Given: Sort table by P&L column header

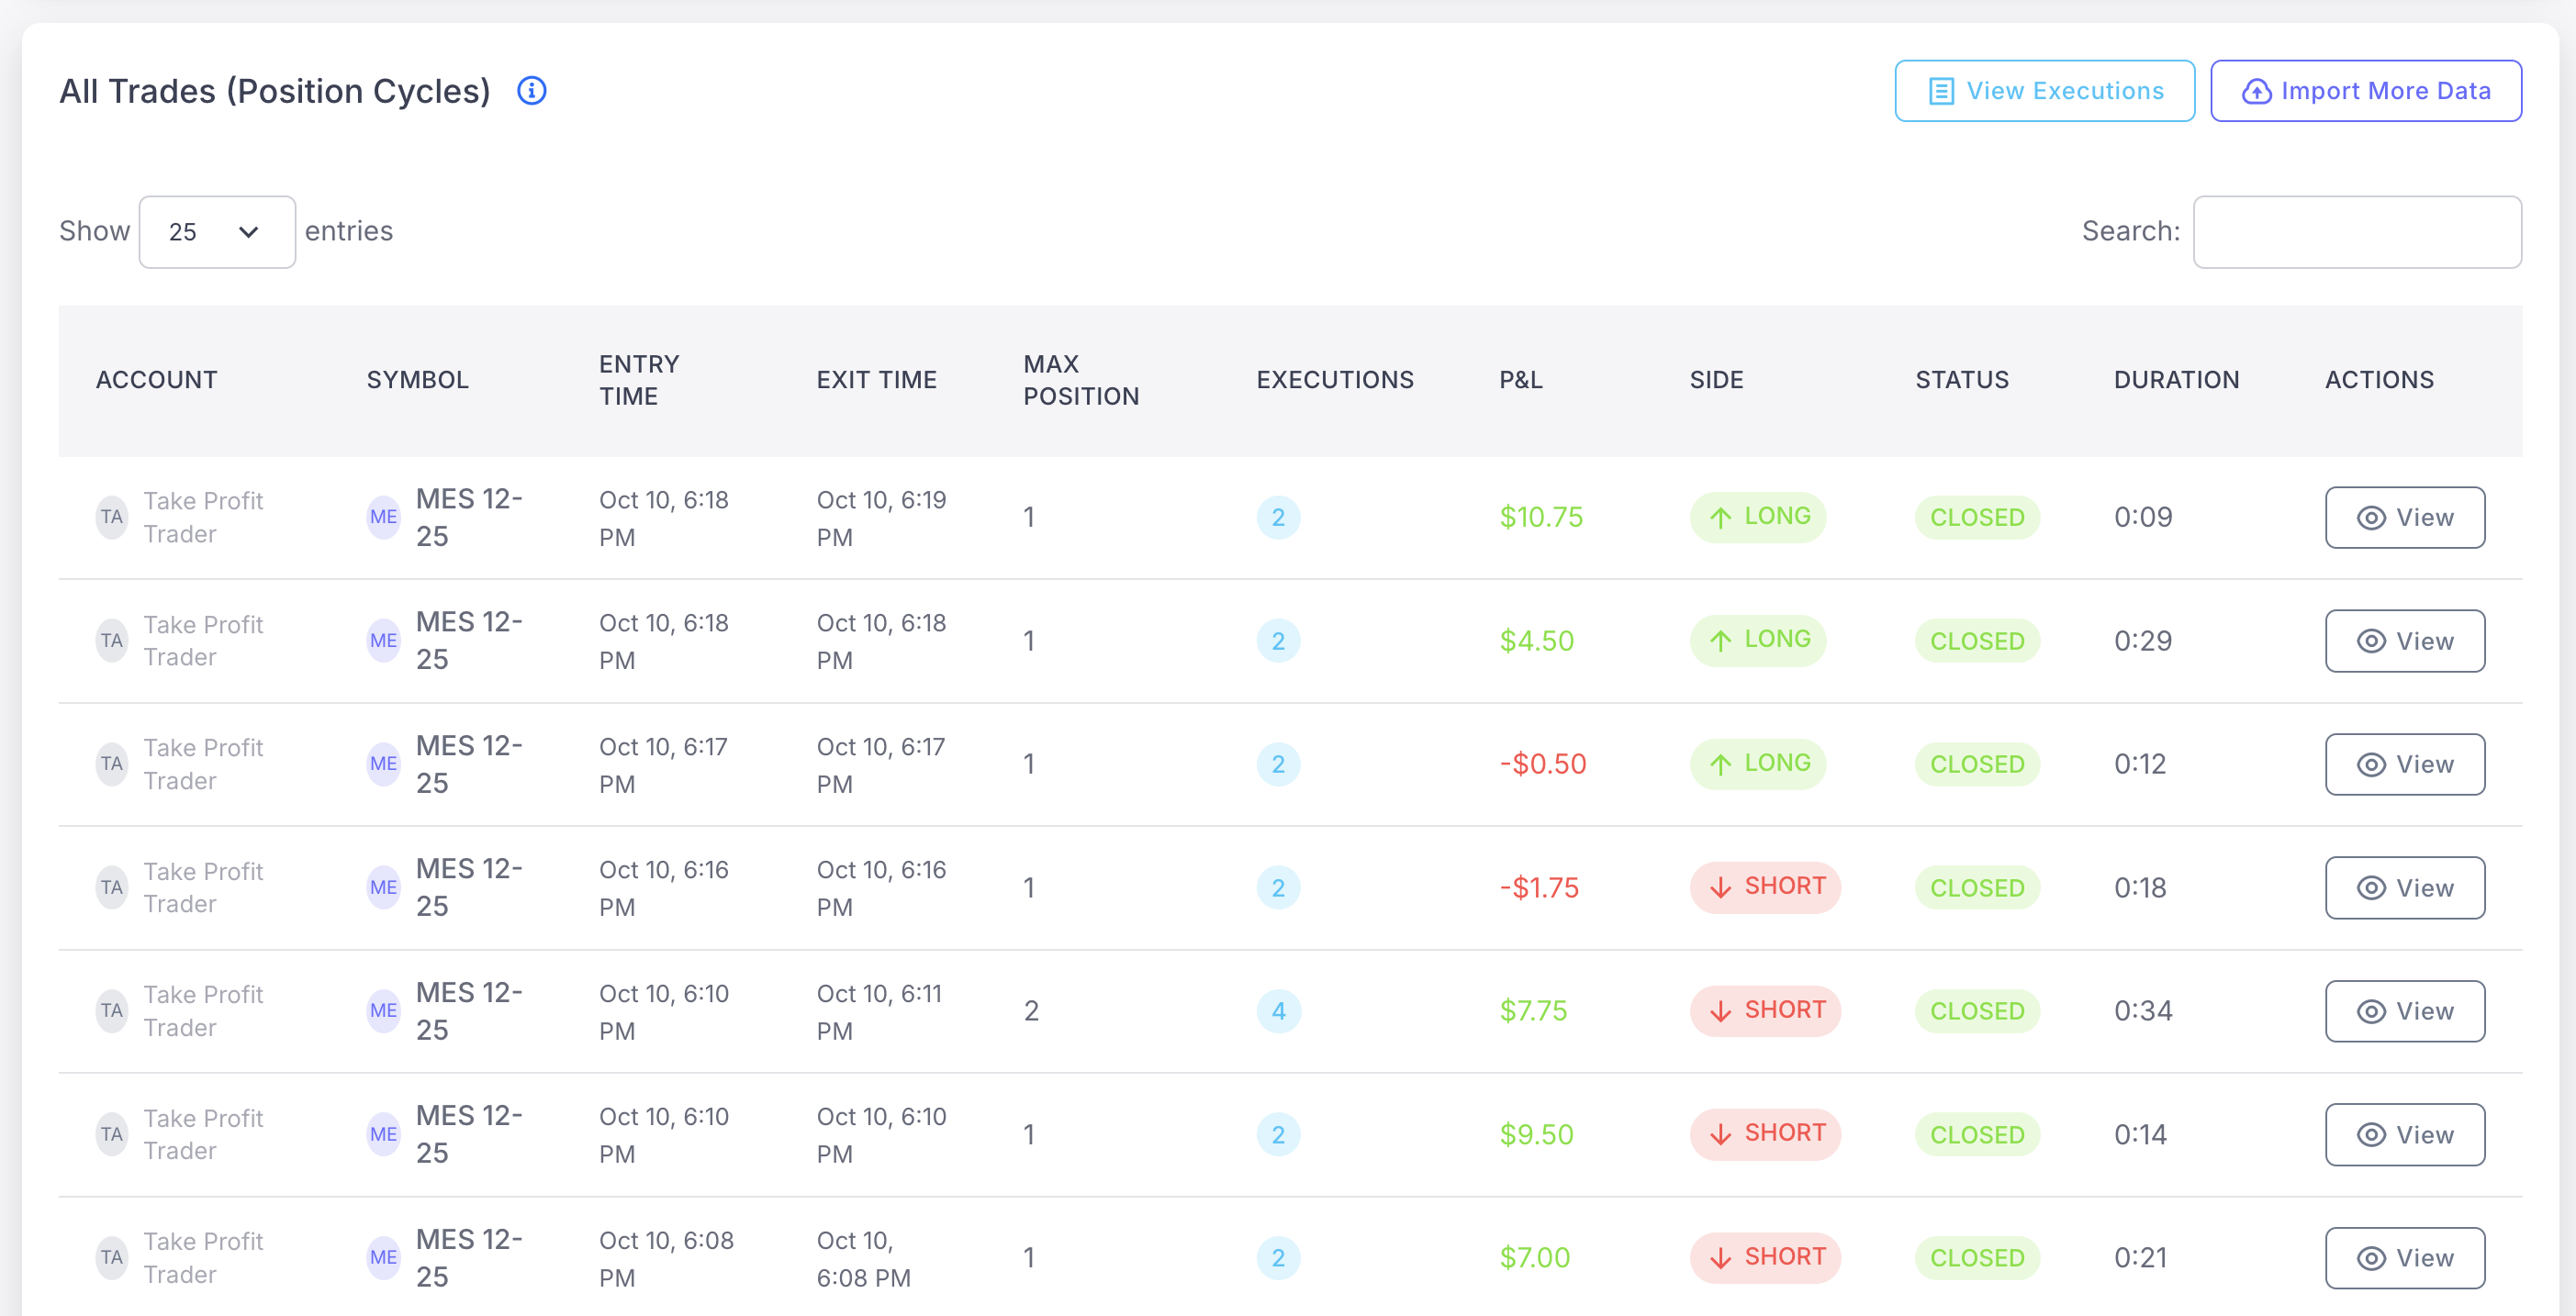Looking at the screenshot, I should [x=1520, y=380].
